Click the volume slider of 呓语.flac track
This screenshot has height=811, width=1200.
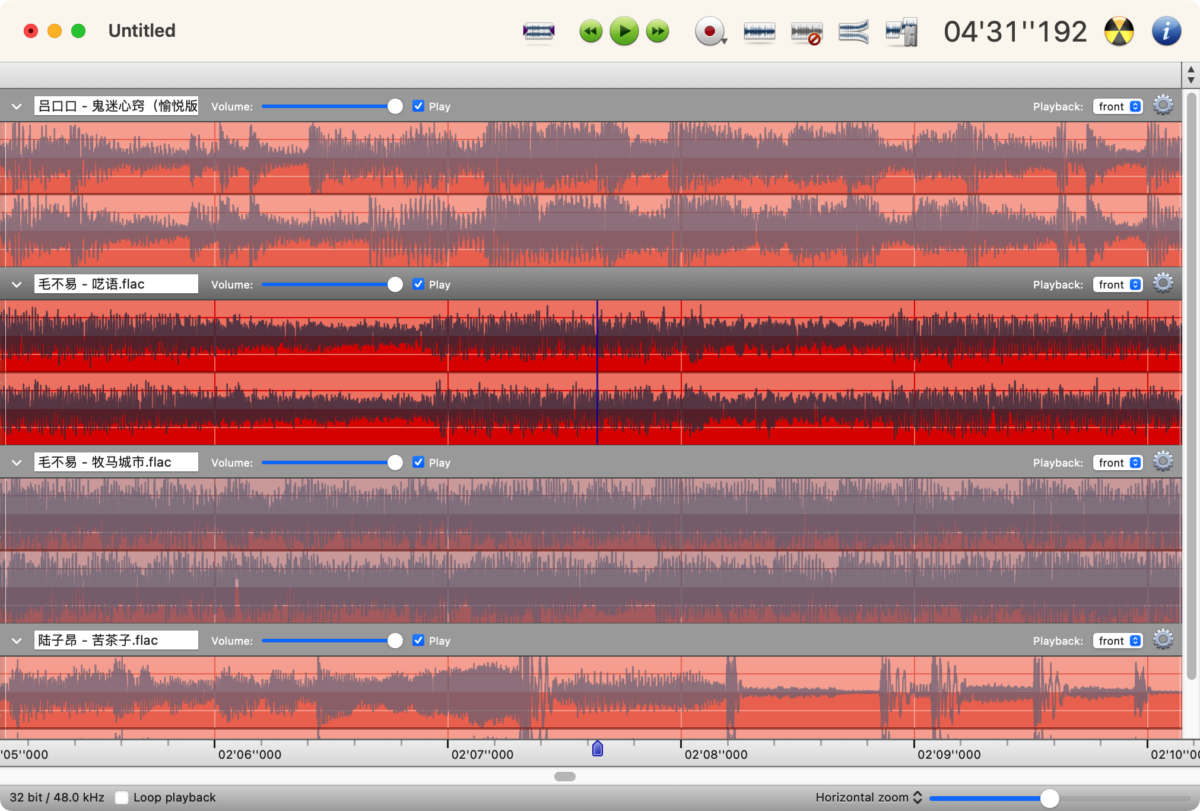point(332,284)
